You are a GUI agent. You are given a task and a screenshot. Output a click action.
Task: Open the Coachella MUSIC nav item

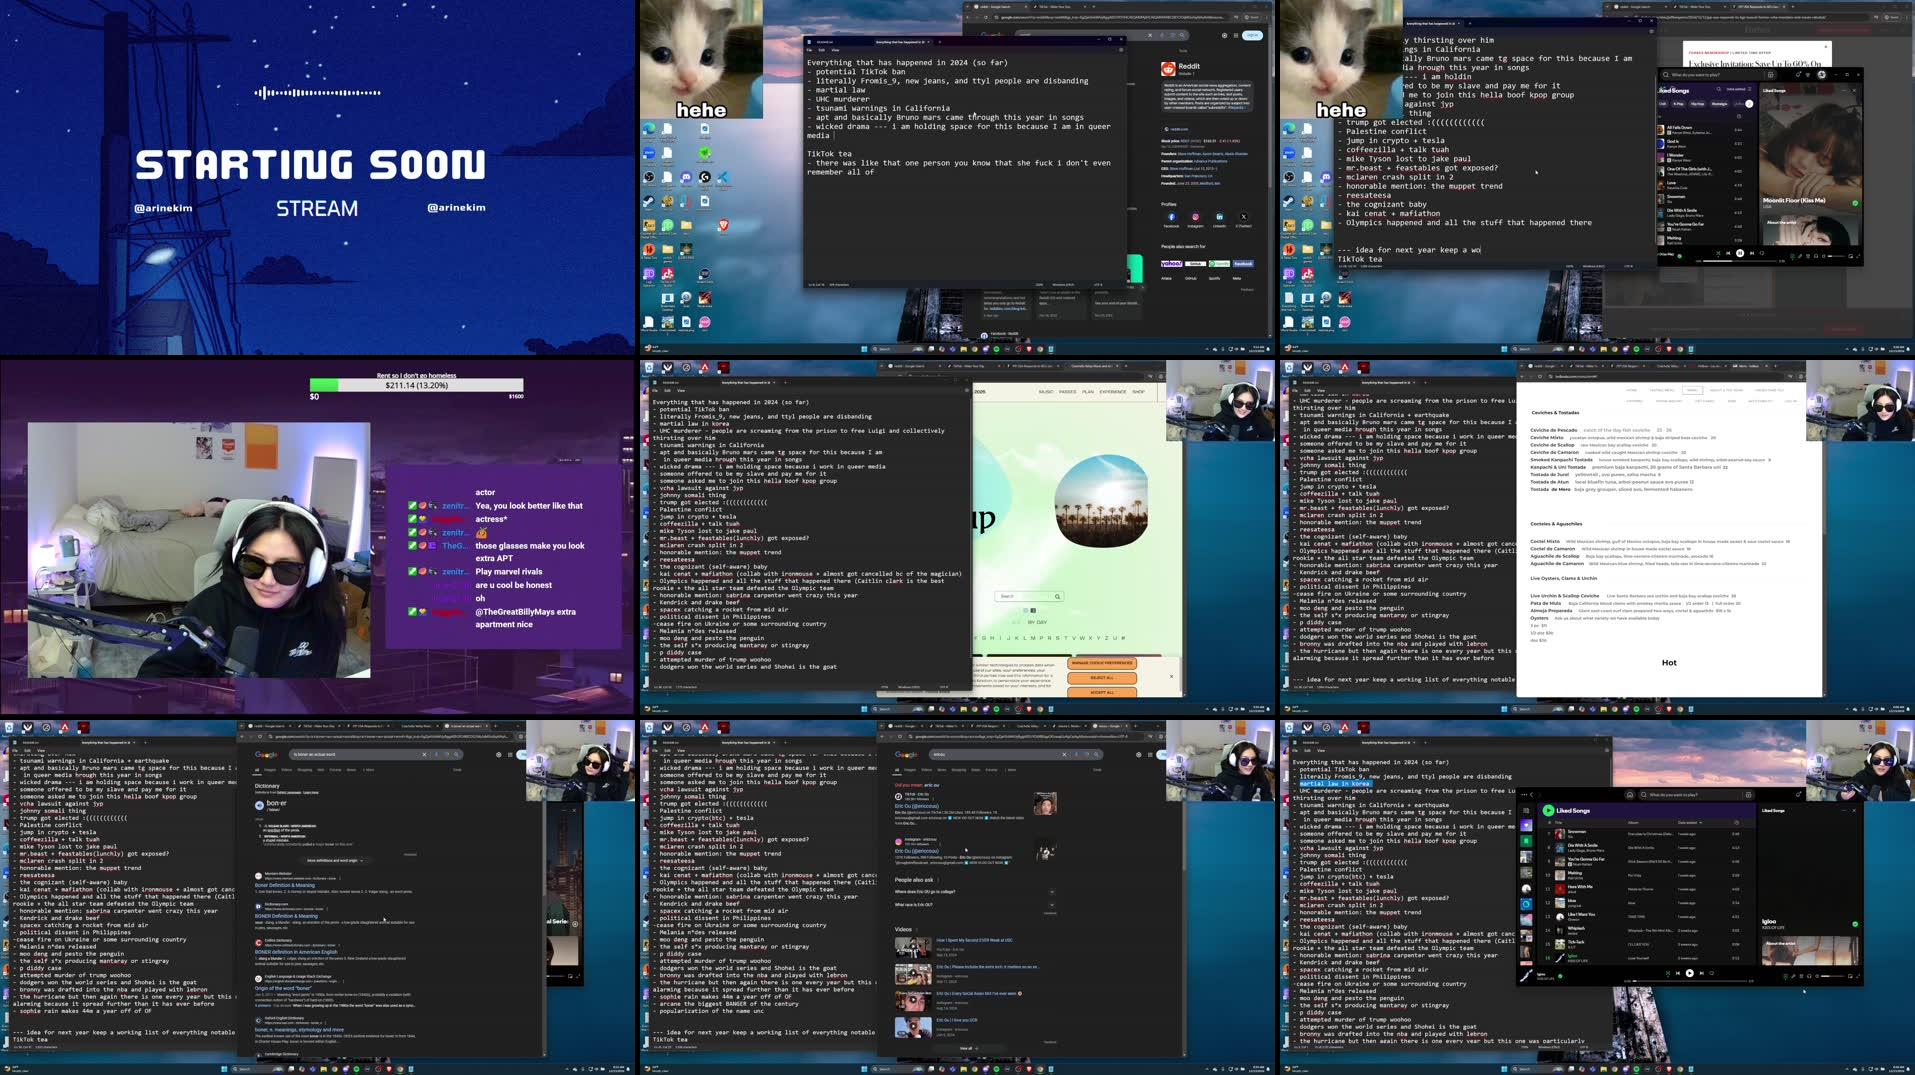pyautogui.click(x=1046, y=392)
